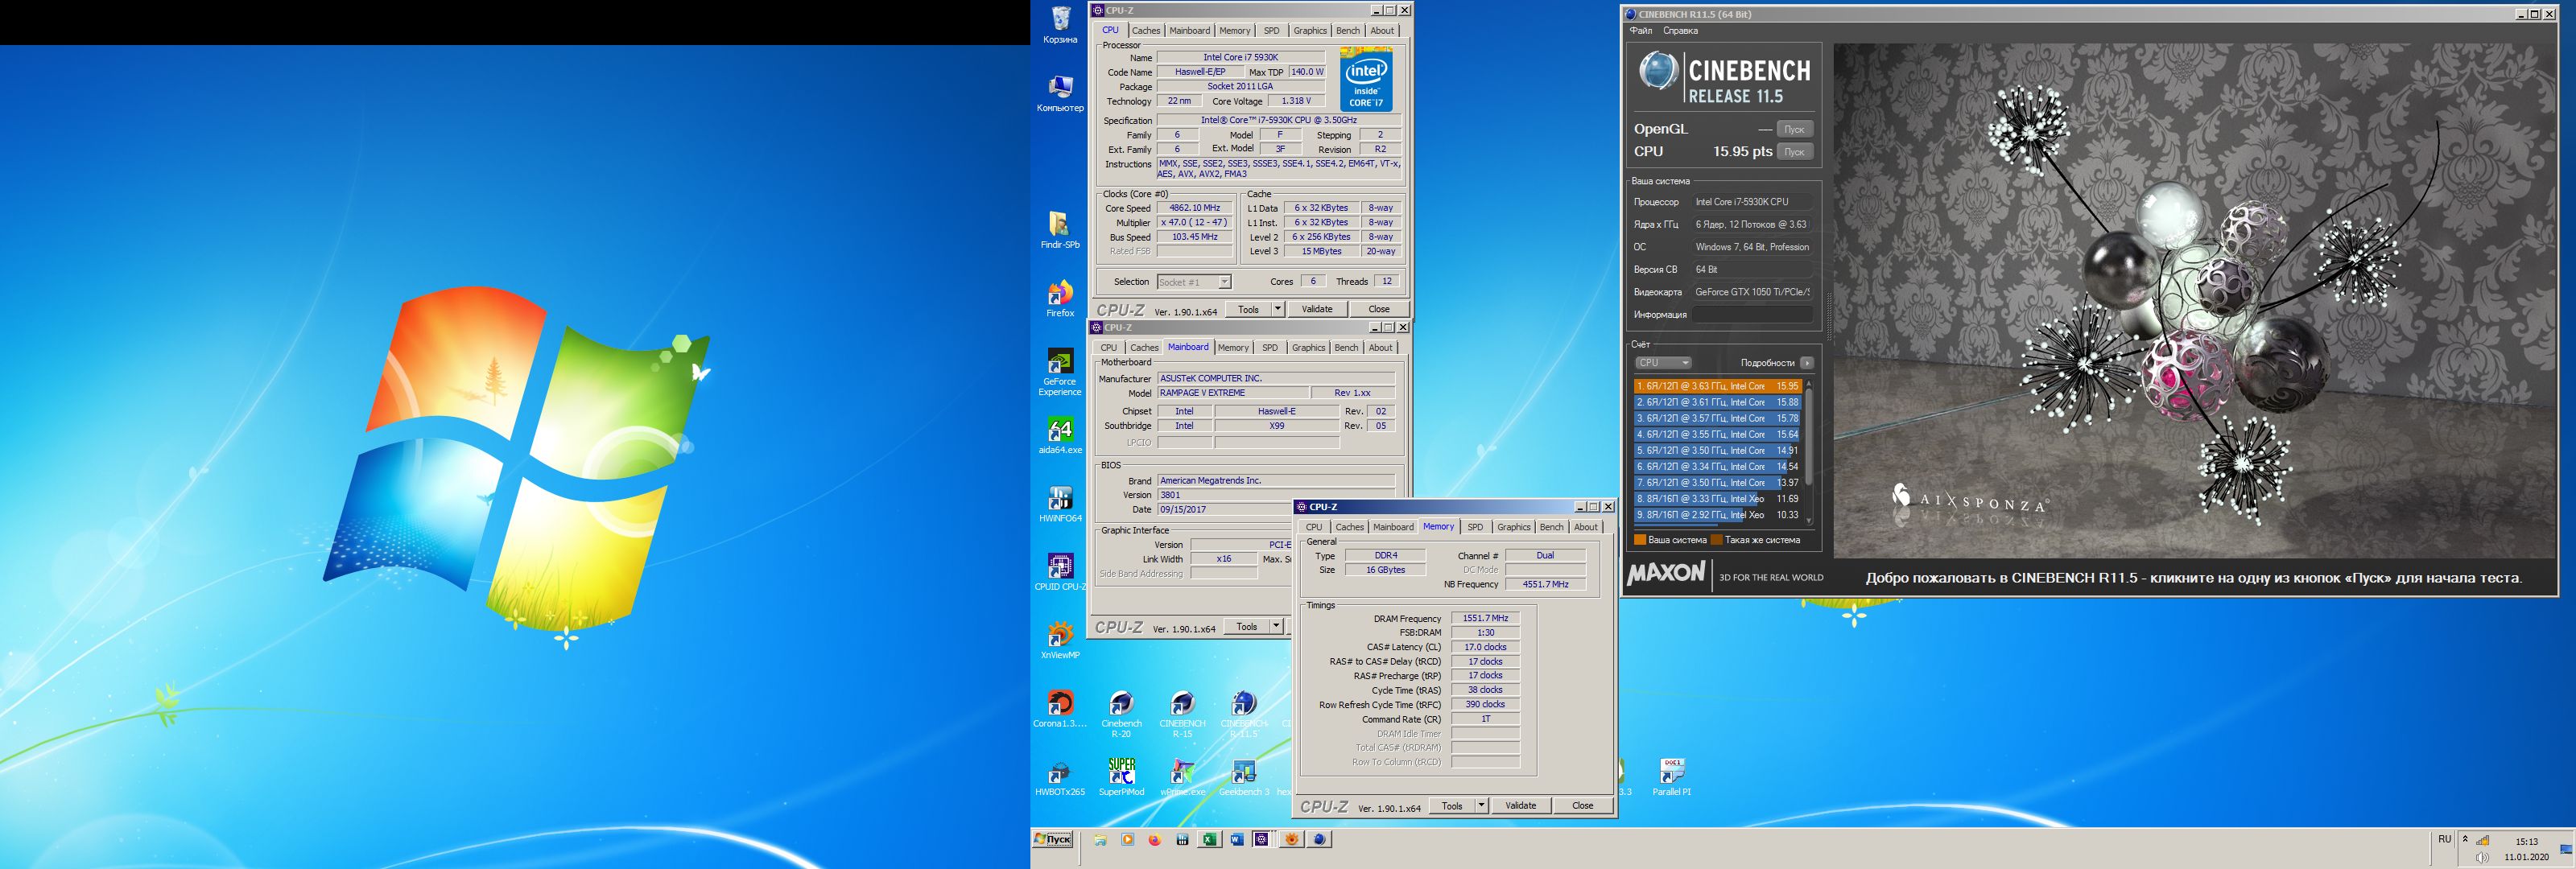2576x869 pixels.
Task: Open Windows Media Player from taskbar
Action: click(x=1127, y=840)
